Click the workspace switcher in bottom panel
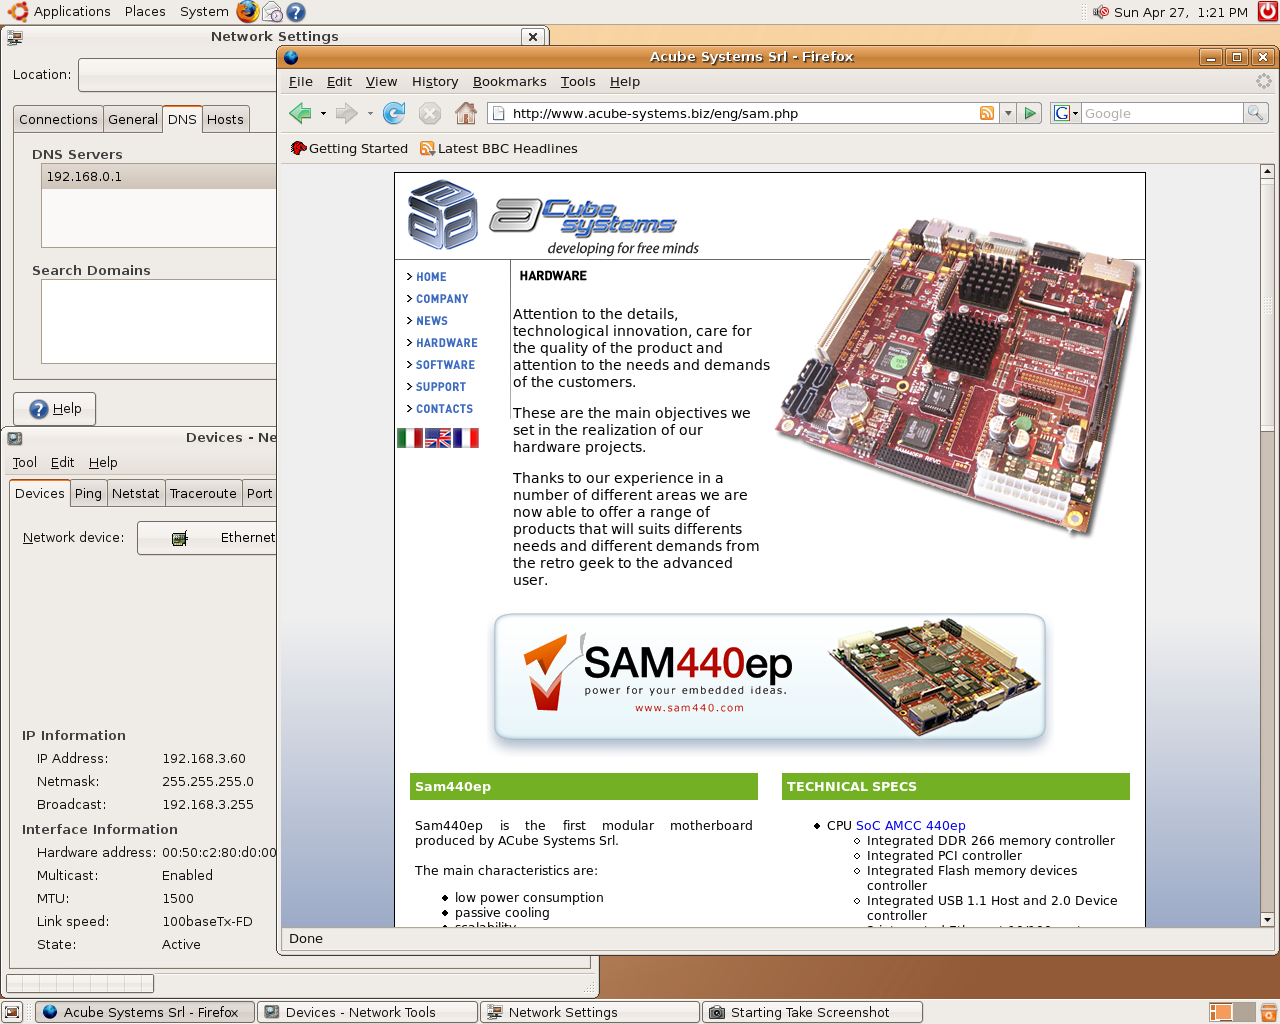This screenshot has height=1024, width=1280. pyautogui.click(x=1231, y=1012)
